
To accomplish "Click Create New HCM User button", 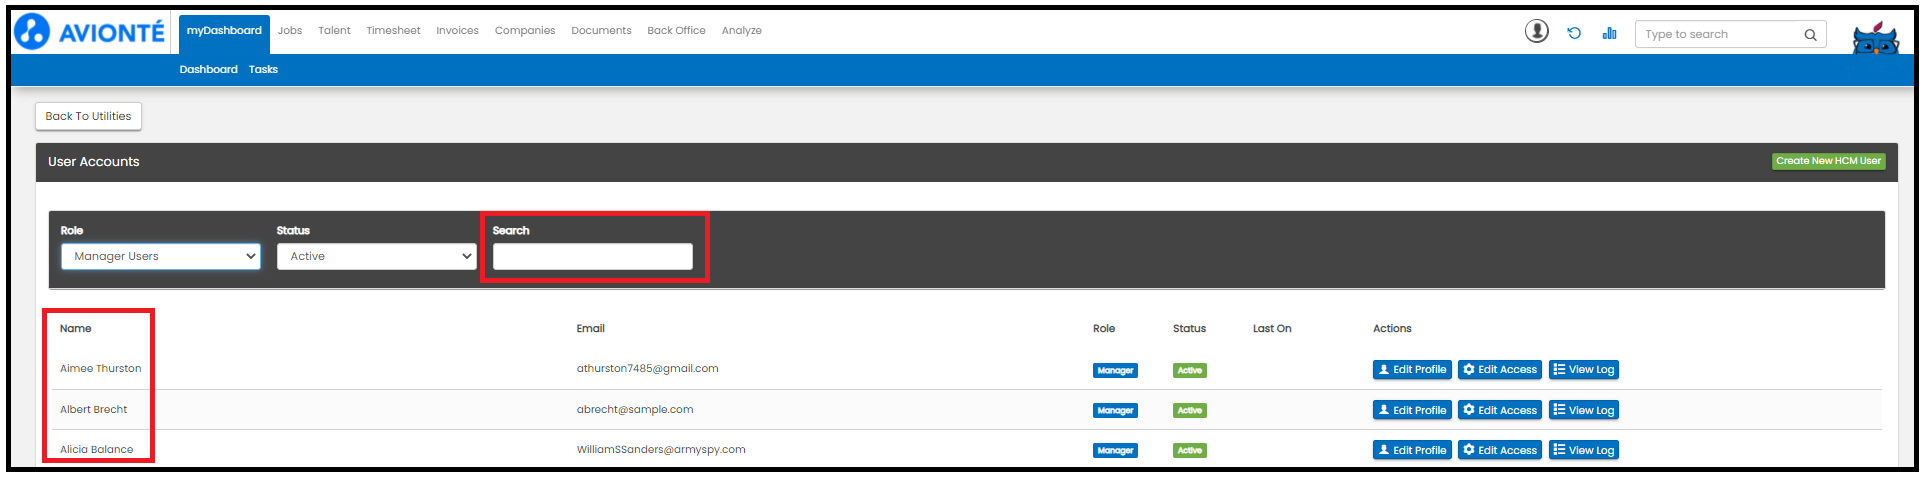I will pyautogui.click(x=1828, y=161).
